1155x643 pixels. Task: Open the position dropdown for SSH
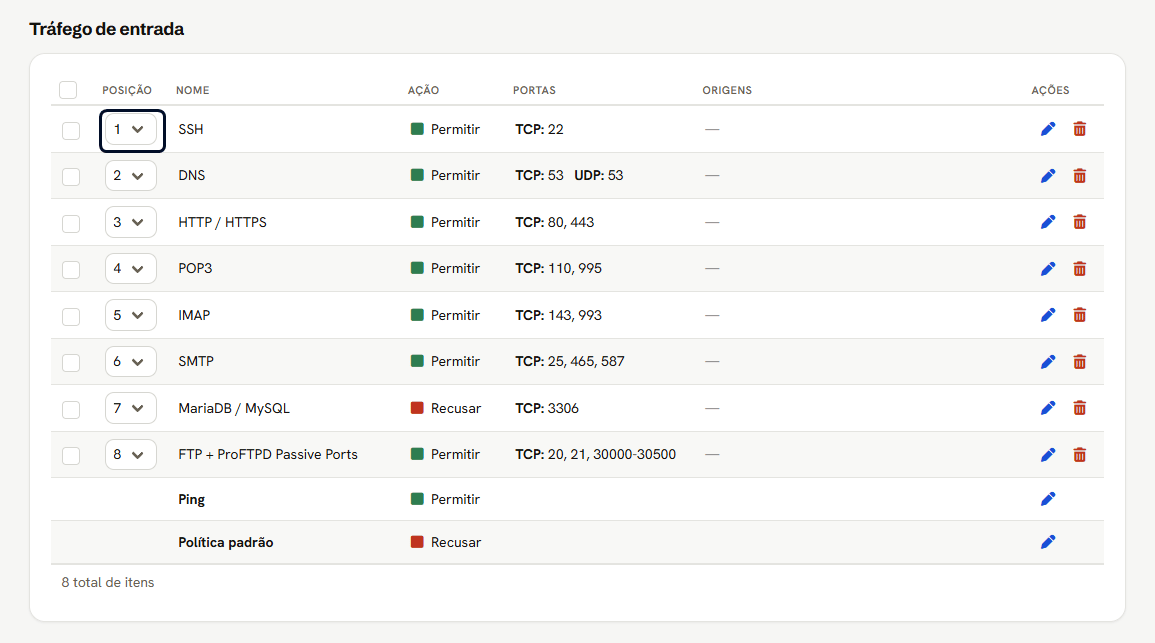(131, 130)
